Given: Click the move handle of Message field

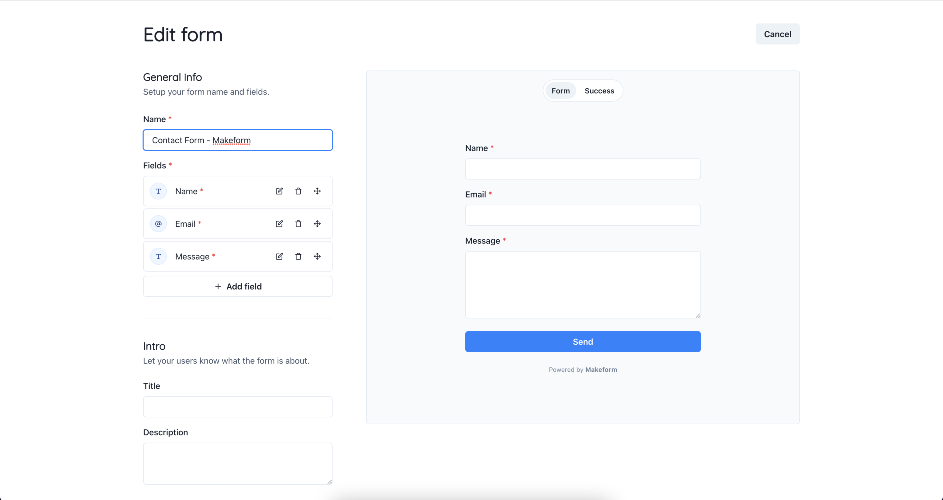Looking at the screenshot, I should 318,256.
